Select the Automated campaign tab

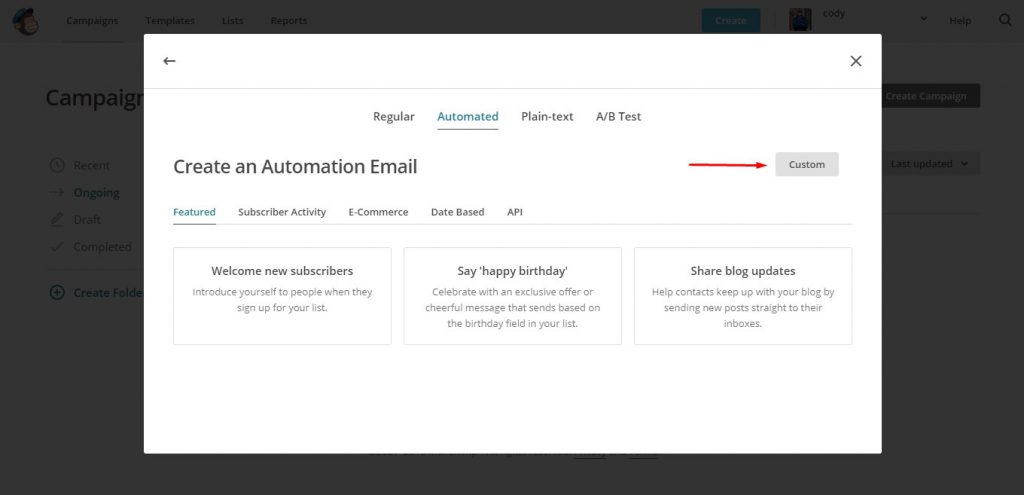(468, 116)
